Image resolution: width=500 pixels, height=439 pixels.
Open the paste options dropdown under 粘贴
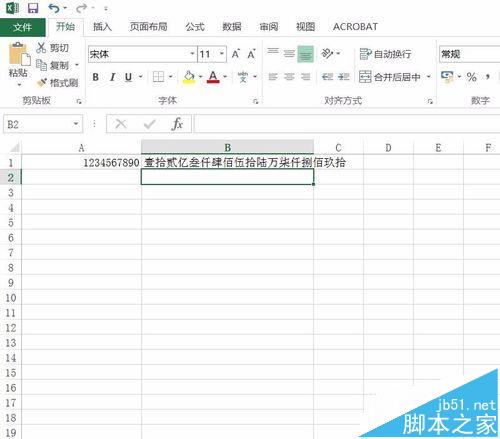(x=19, y=85)
